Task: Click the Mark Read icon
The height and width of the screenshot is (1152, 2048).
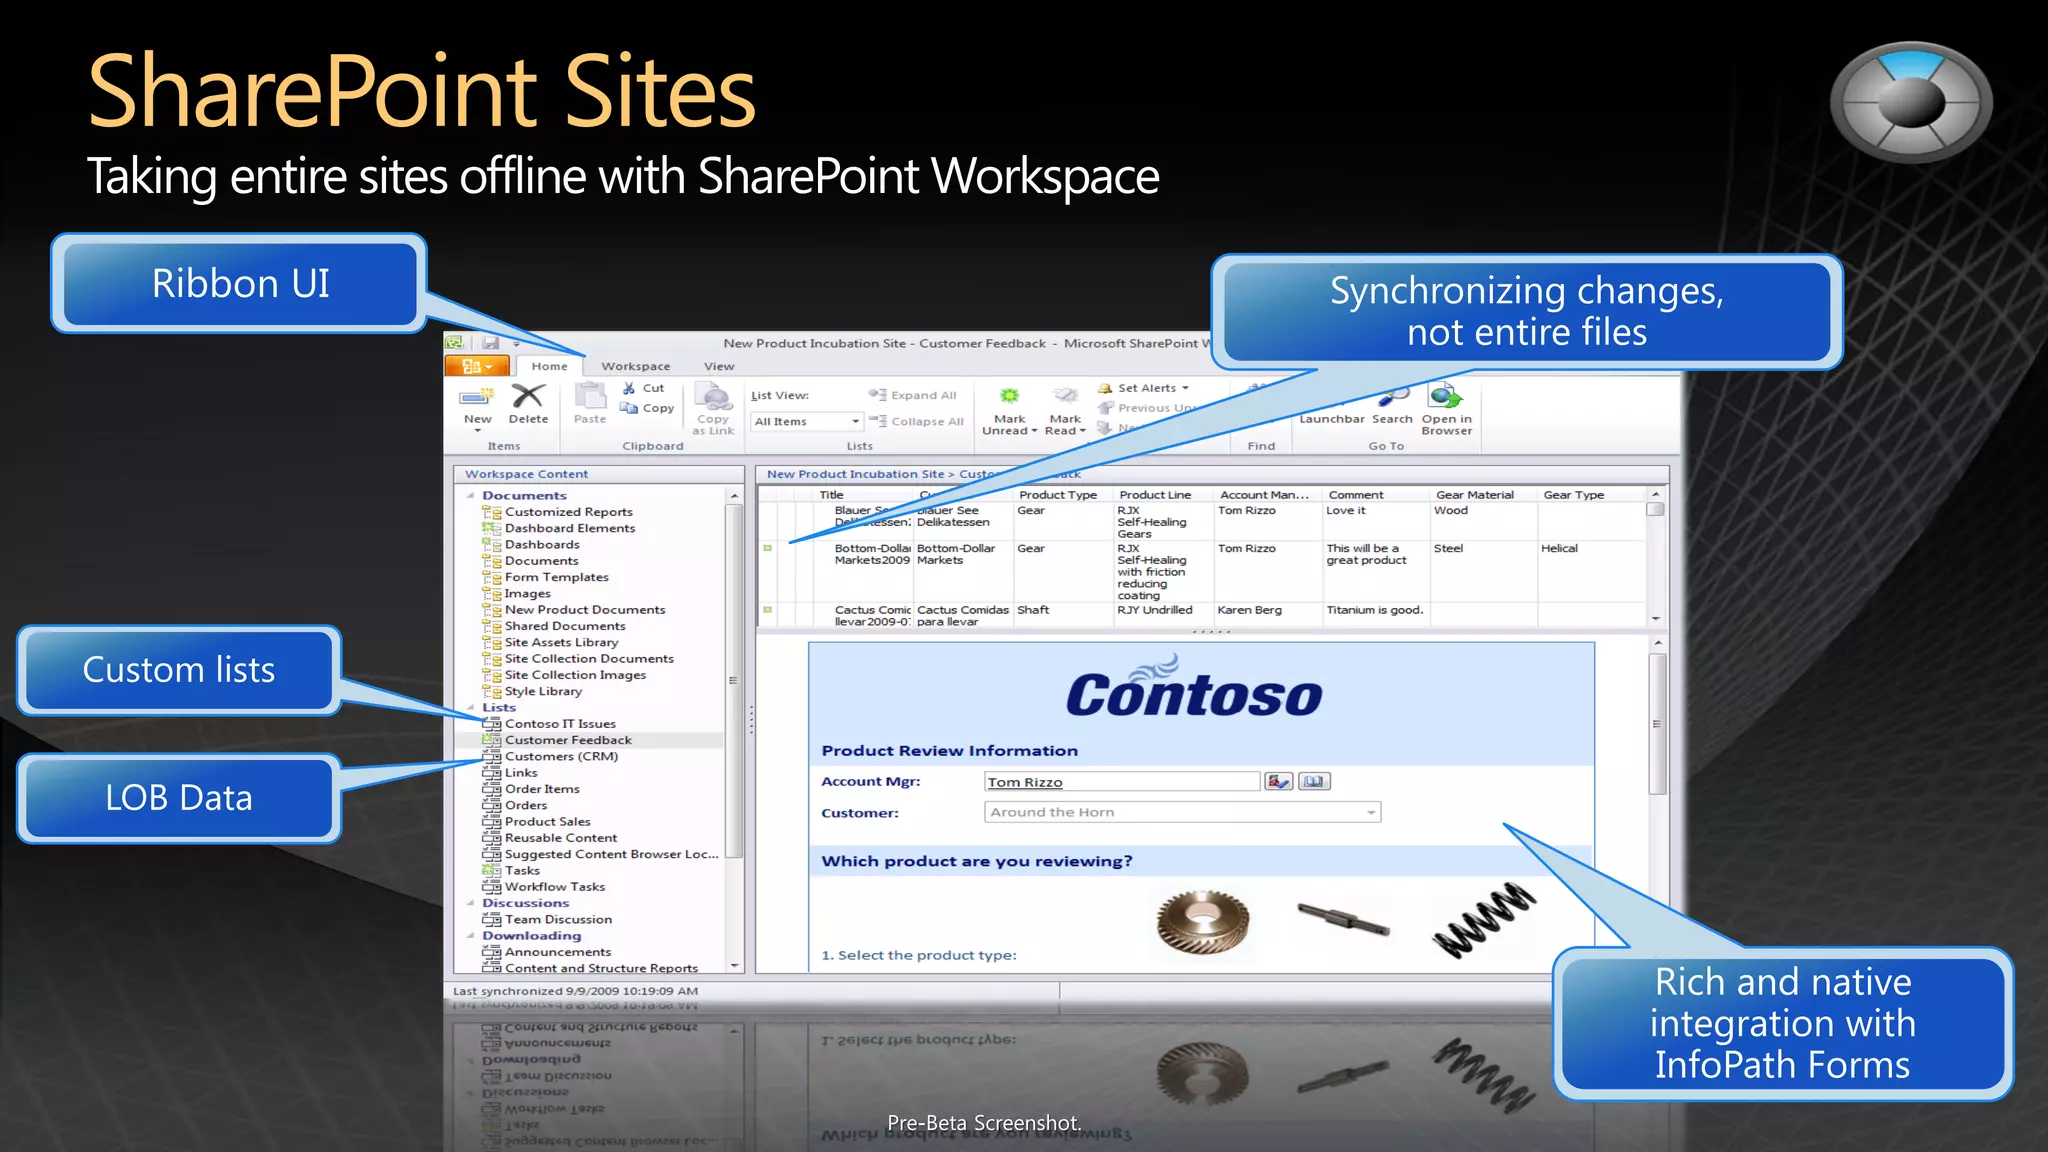Action: tap(1065, 397)
